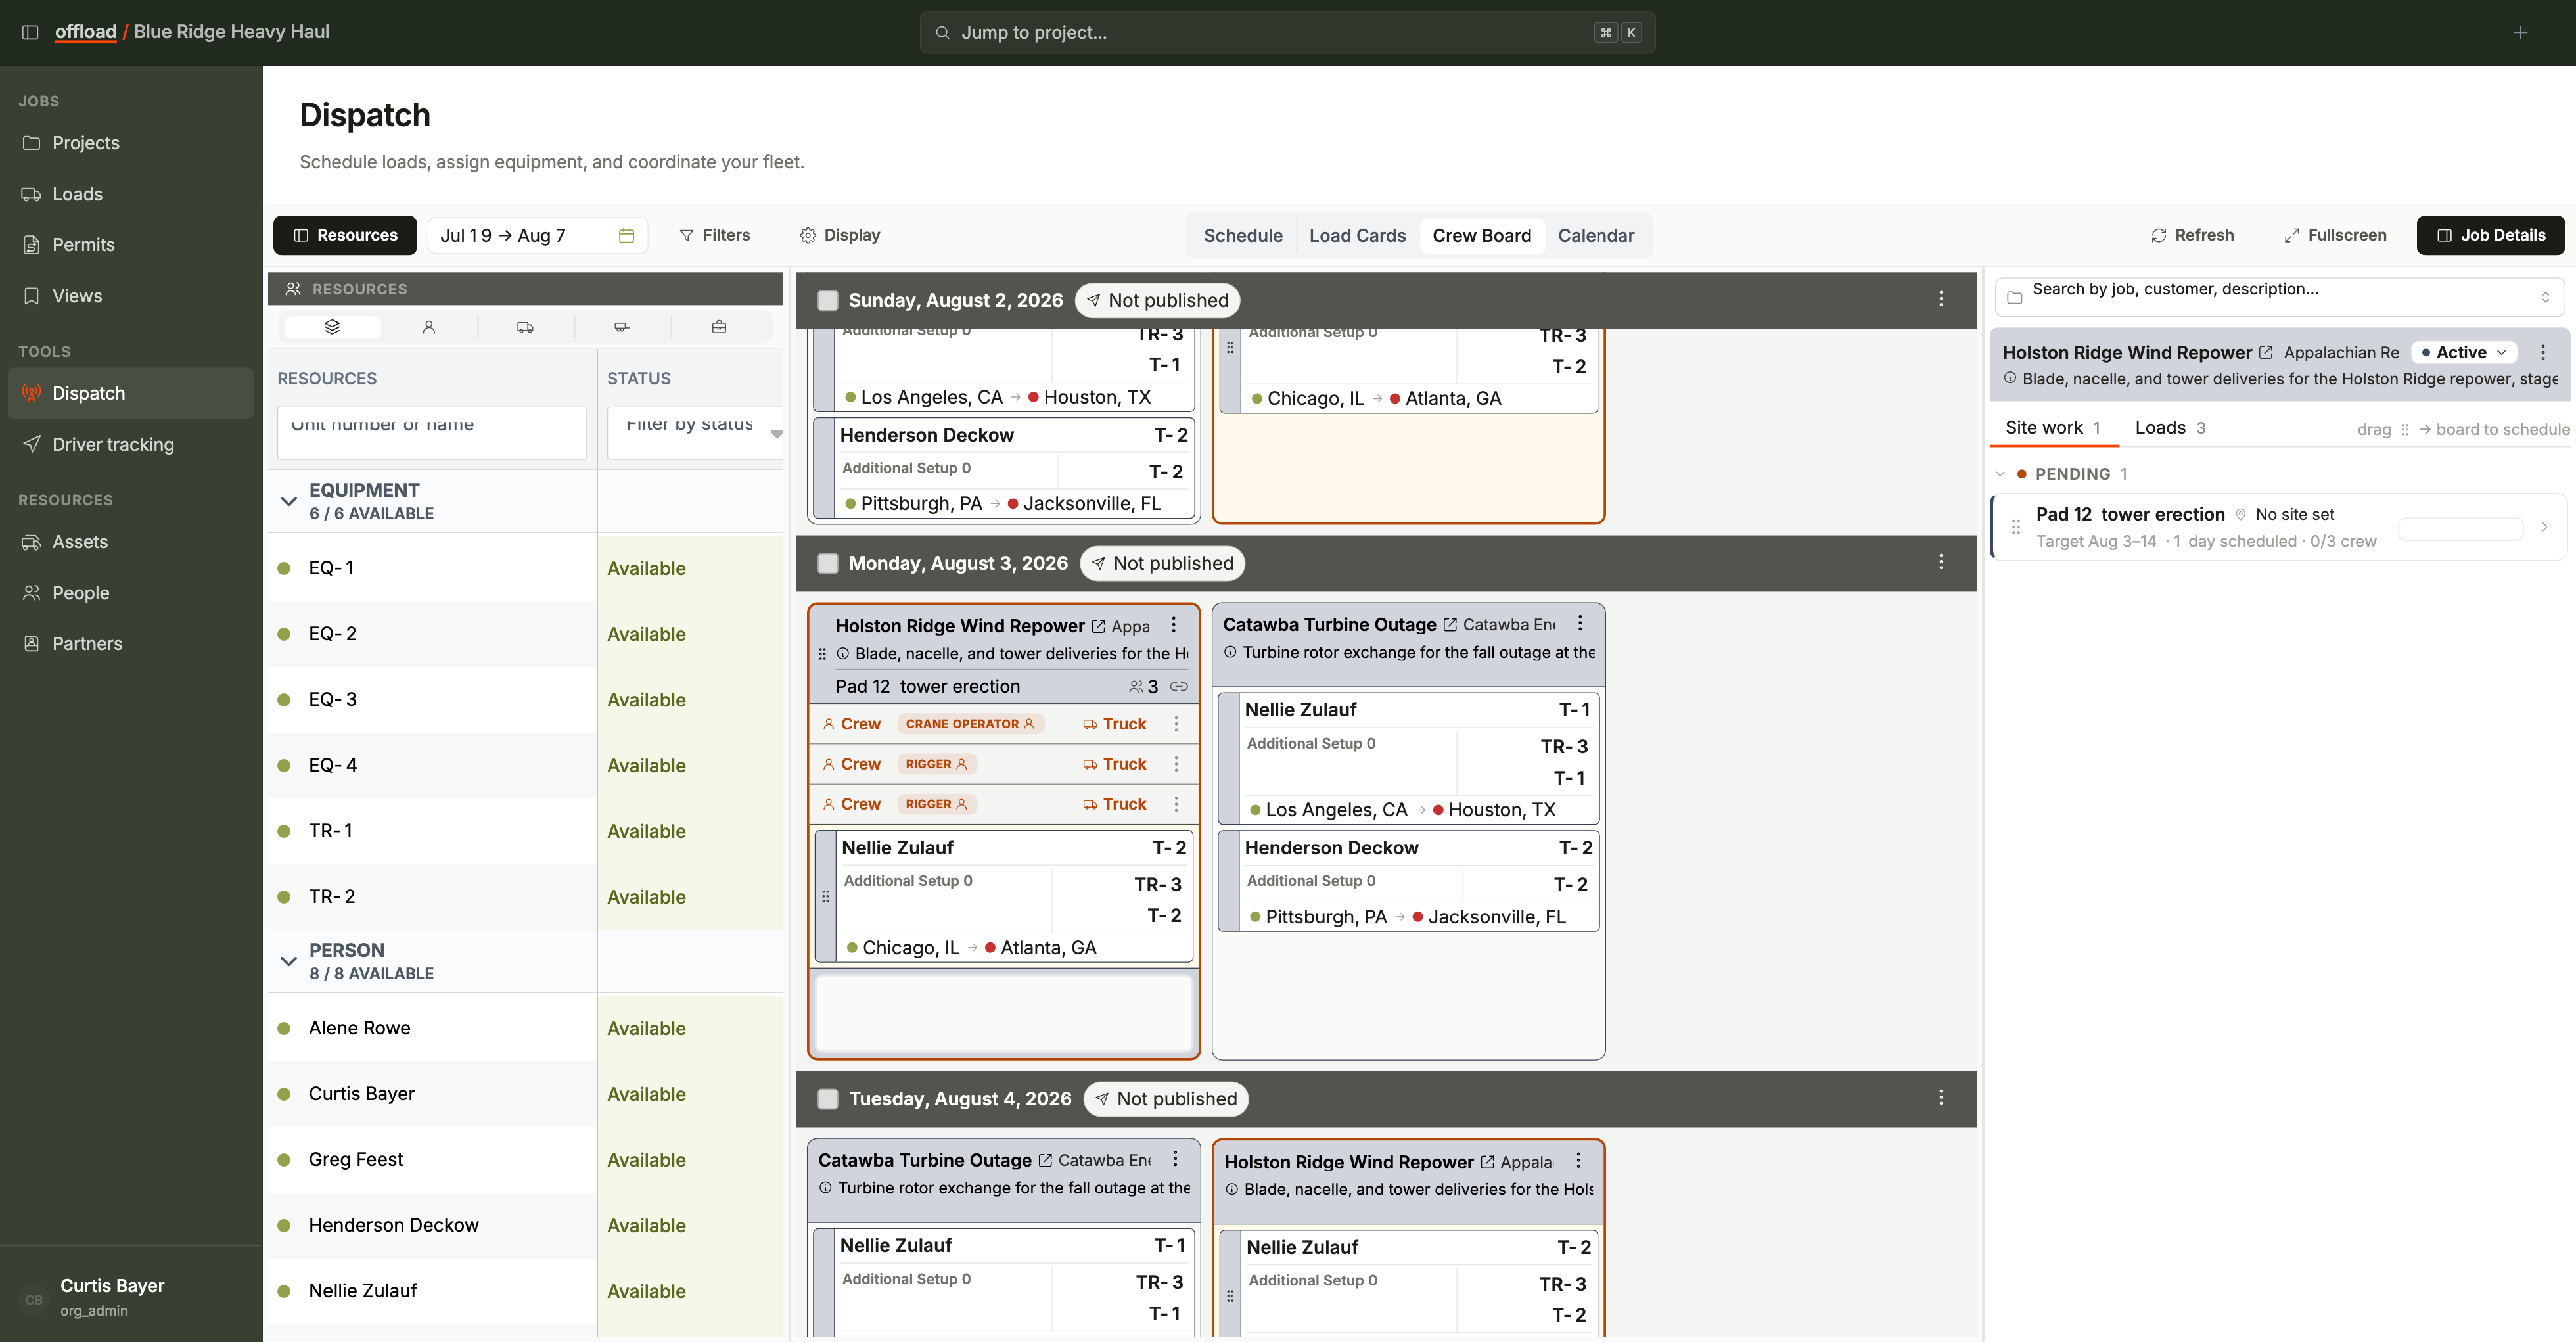Click the plus icon in the top bar
2576x1342 pixels.
click(2520, 32)
